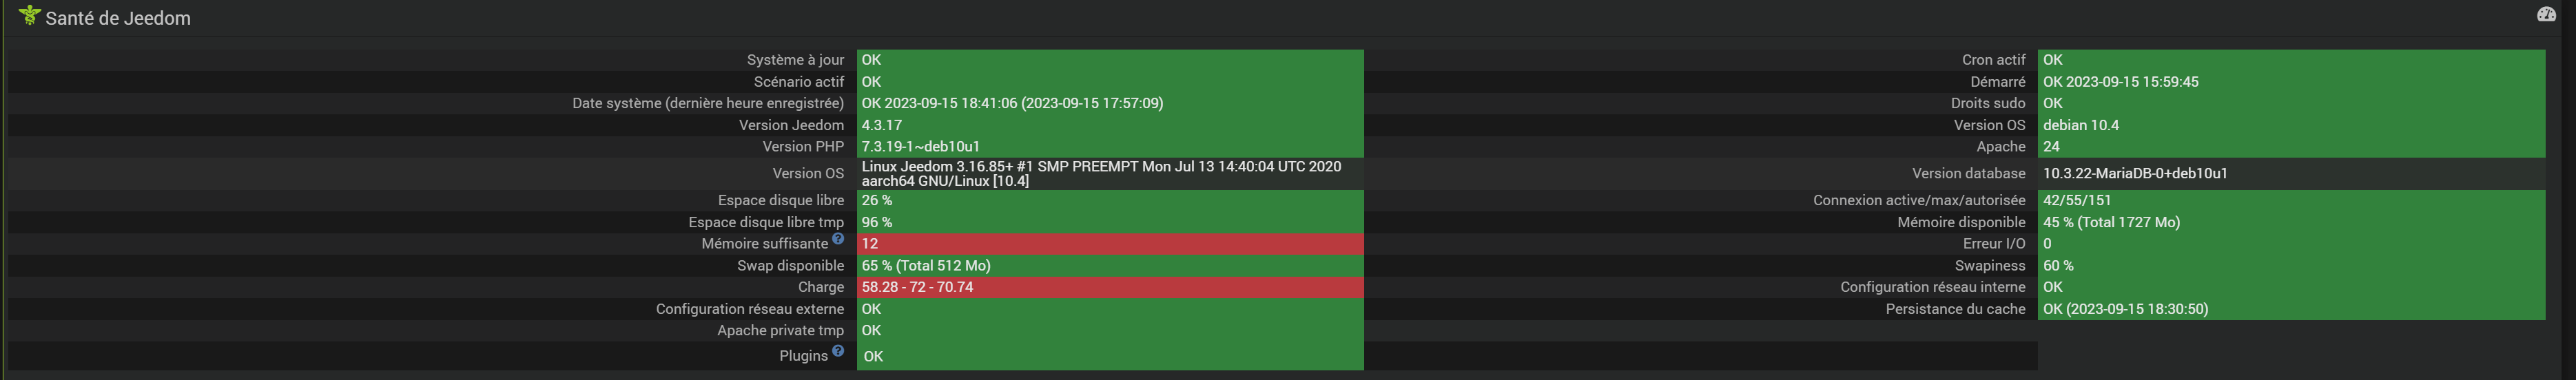2576x380 pixels.
Task: Click the help icon beside Mémoire suffisante
Action: click(838, 239)
